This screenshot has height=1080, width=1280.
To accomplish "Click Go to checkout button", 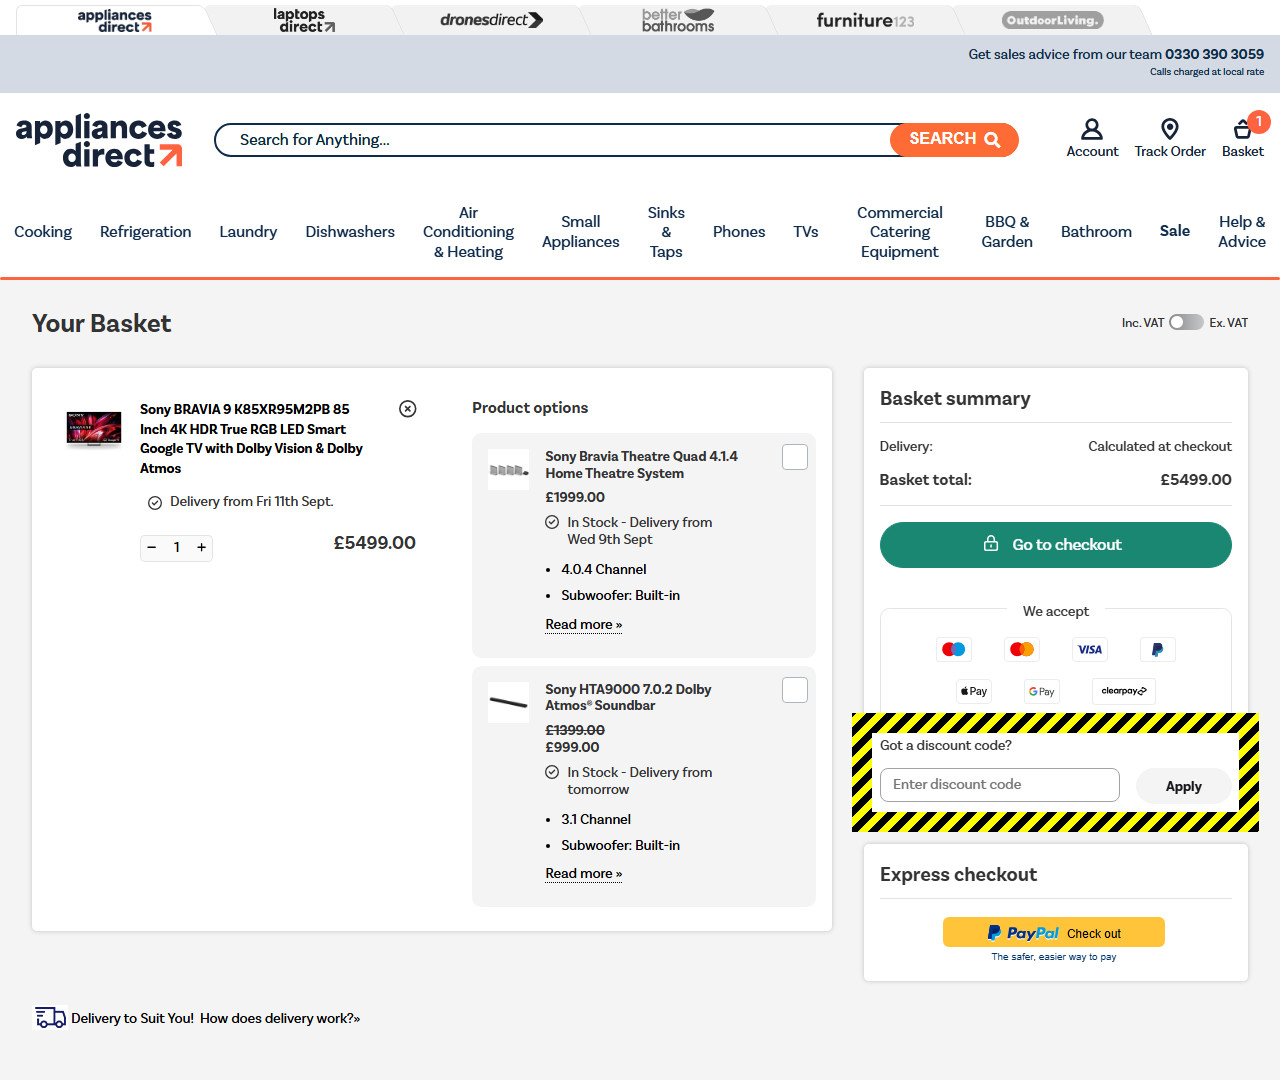I will coord(1056,545).
